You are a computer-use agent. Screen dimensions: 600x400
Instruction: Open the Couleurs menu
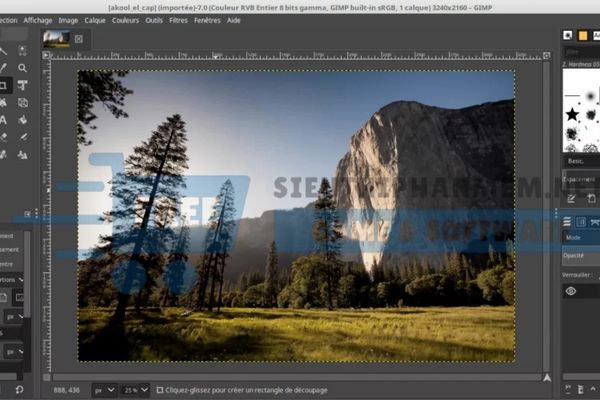[x=126, y=19]
